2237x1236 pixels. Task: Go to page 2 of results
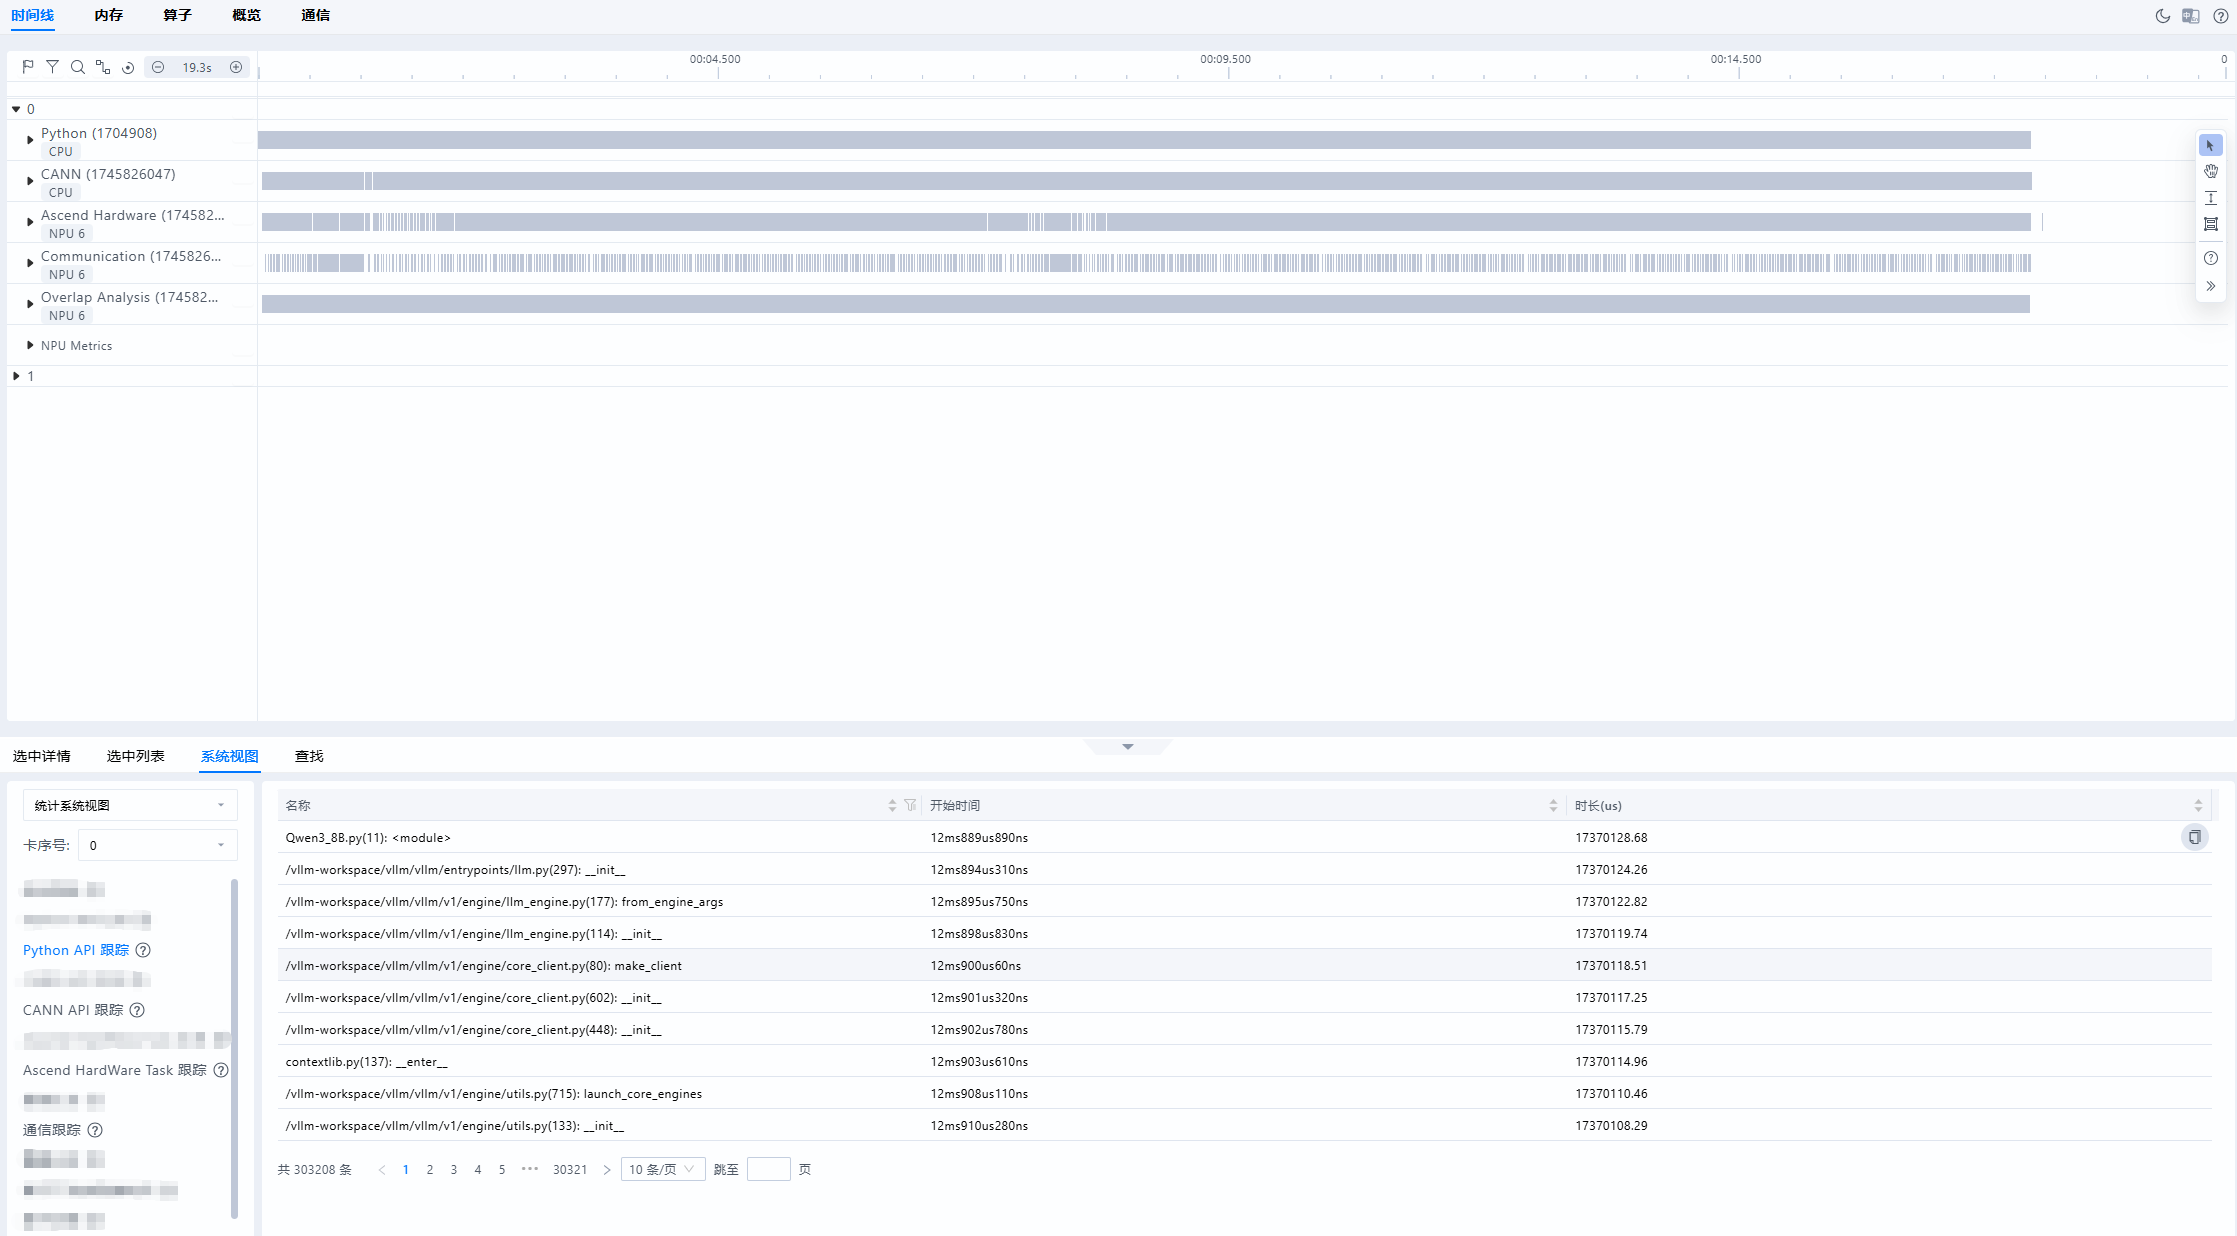(430, 1169)
